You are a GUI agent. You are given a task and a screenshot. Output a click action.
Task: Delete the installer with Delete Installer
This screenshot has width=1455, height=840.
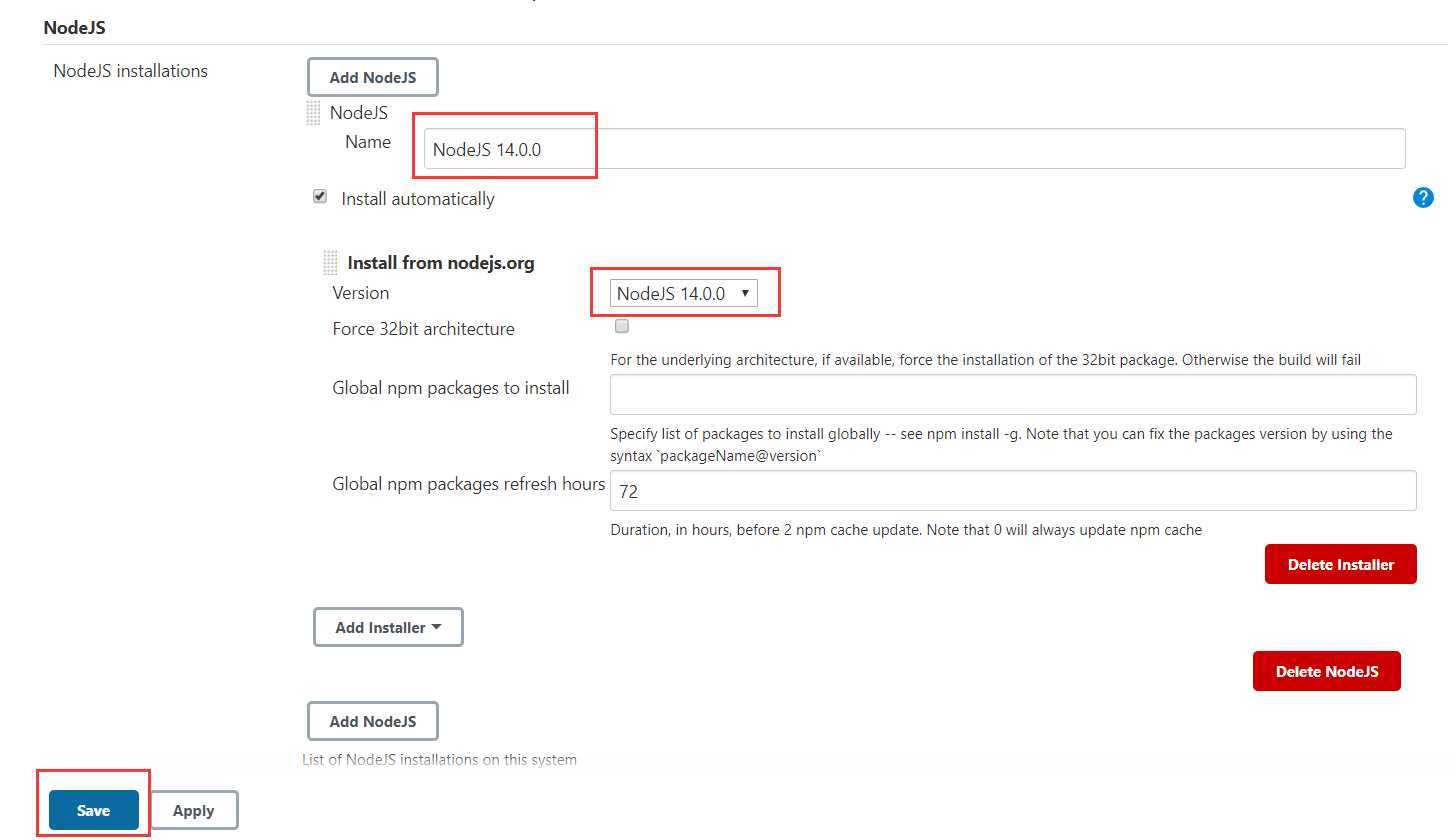(x=1340, y=564)
